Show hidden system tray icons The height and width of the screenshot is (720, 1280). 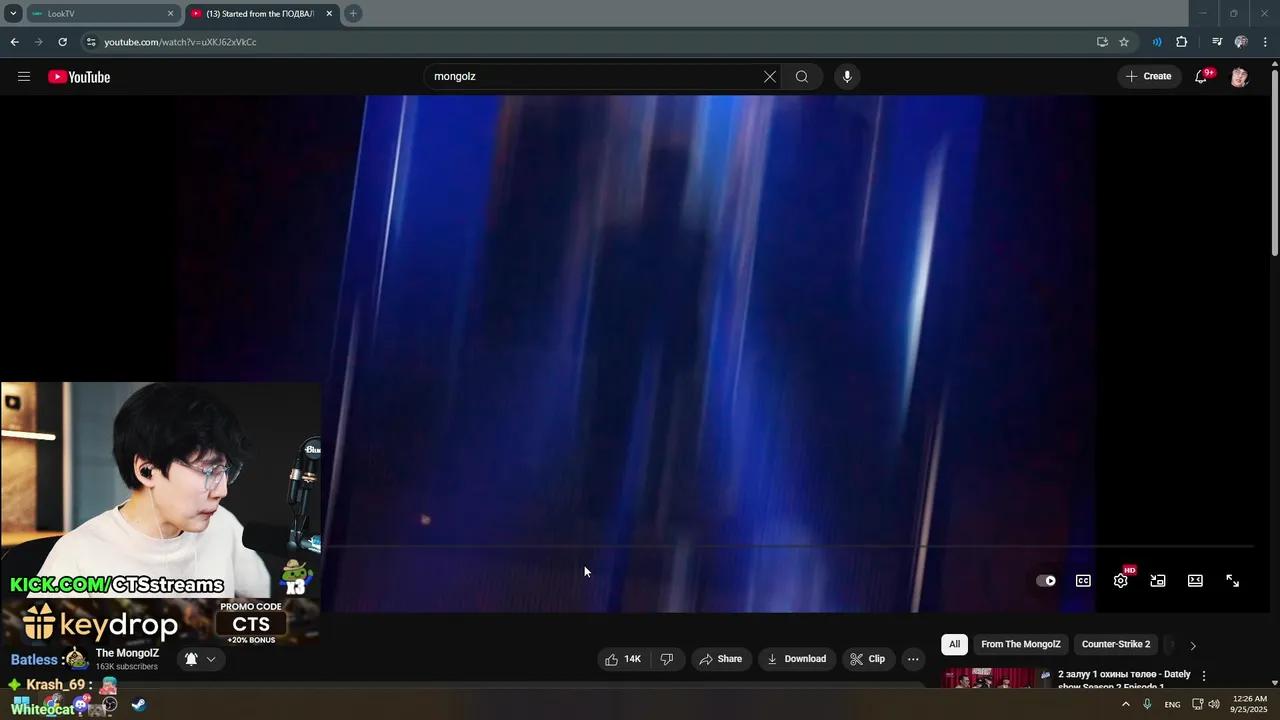pos(1125,705)
